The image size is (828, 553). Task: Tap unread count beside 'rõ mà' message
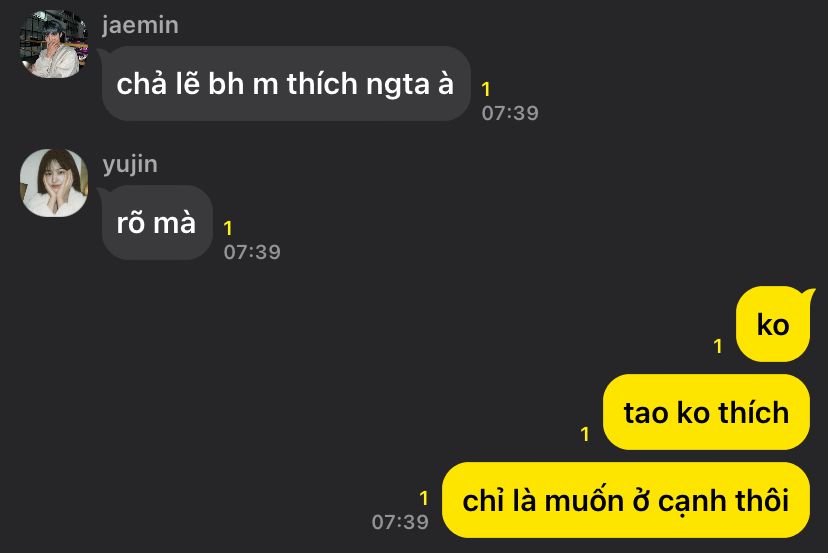(228, 228)
